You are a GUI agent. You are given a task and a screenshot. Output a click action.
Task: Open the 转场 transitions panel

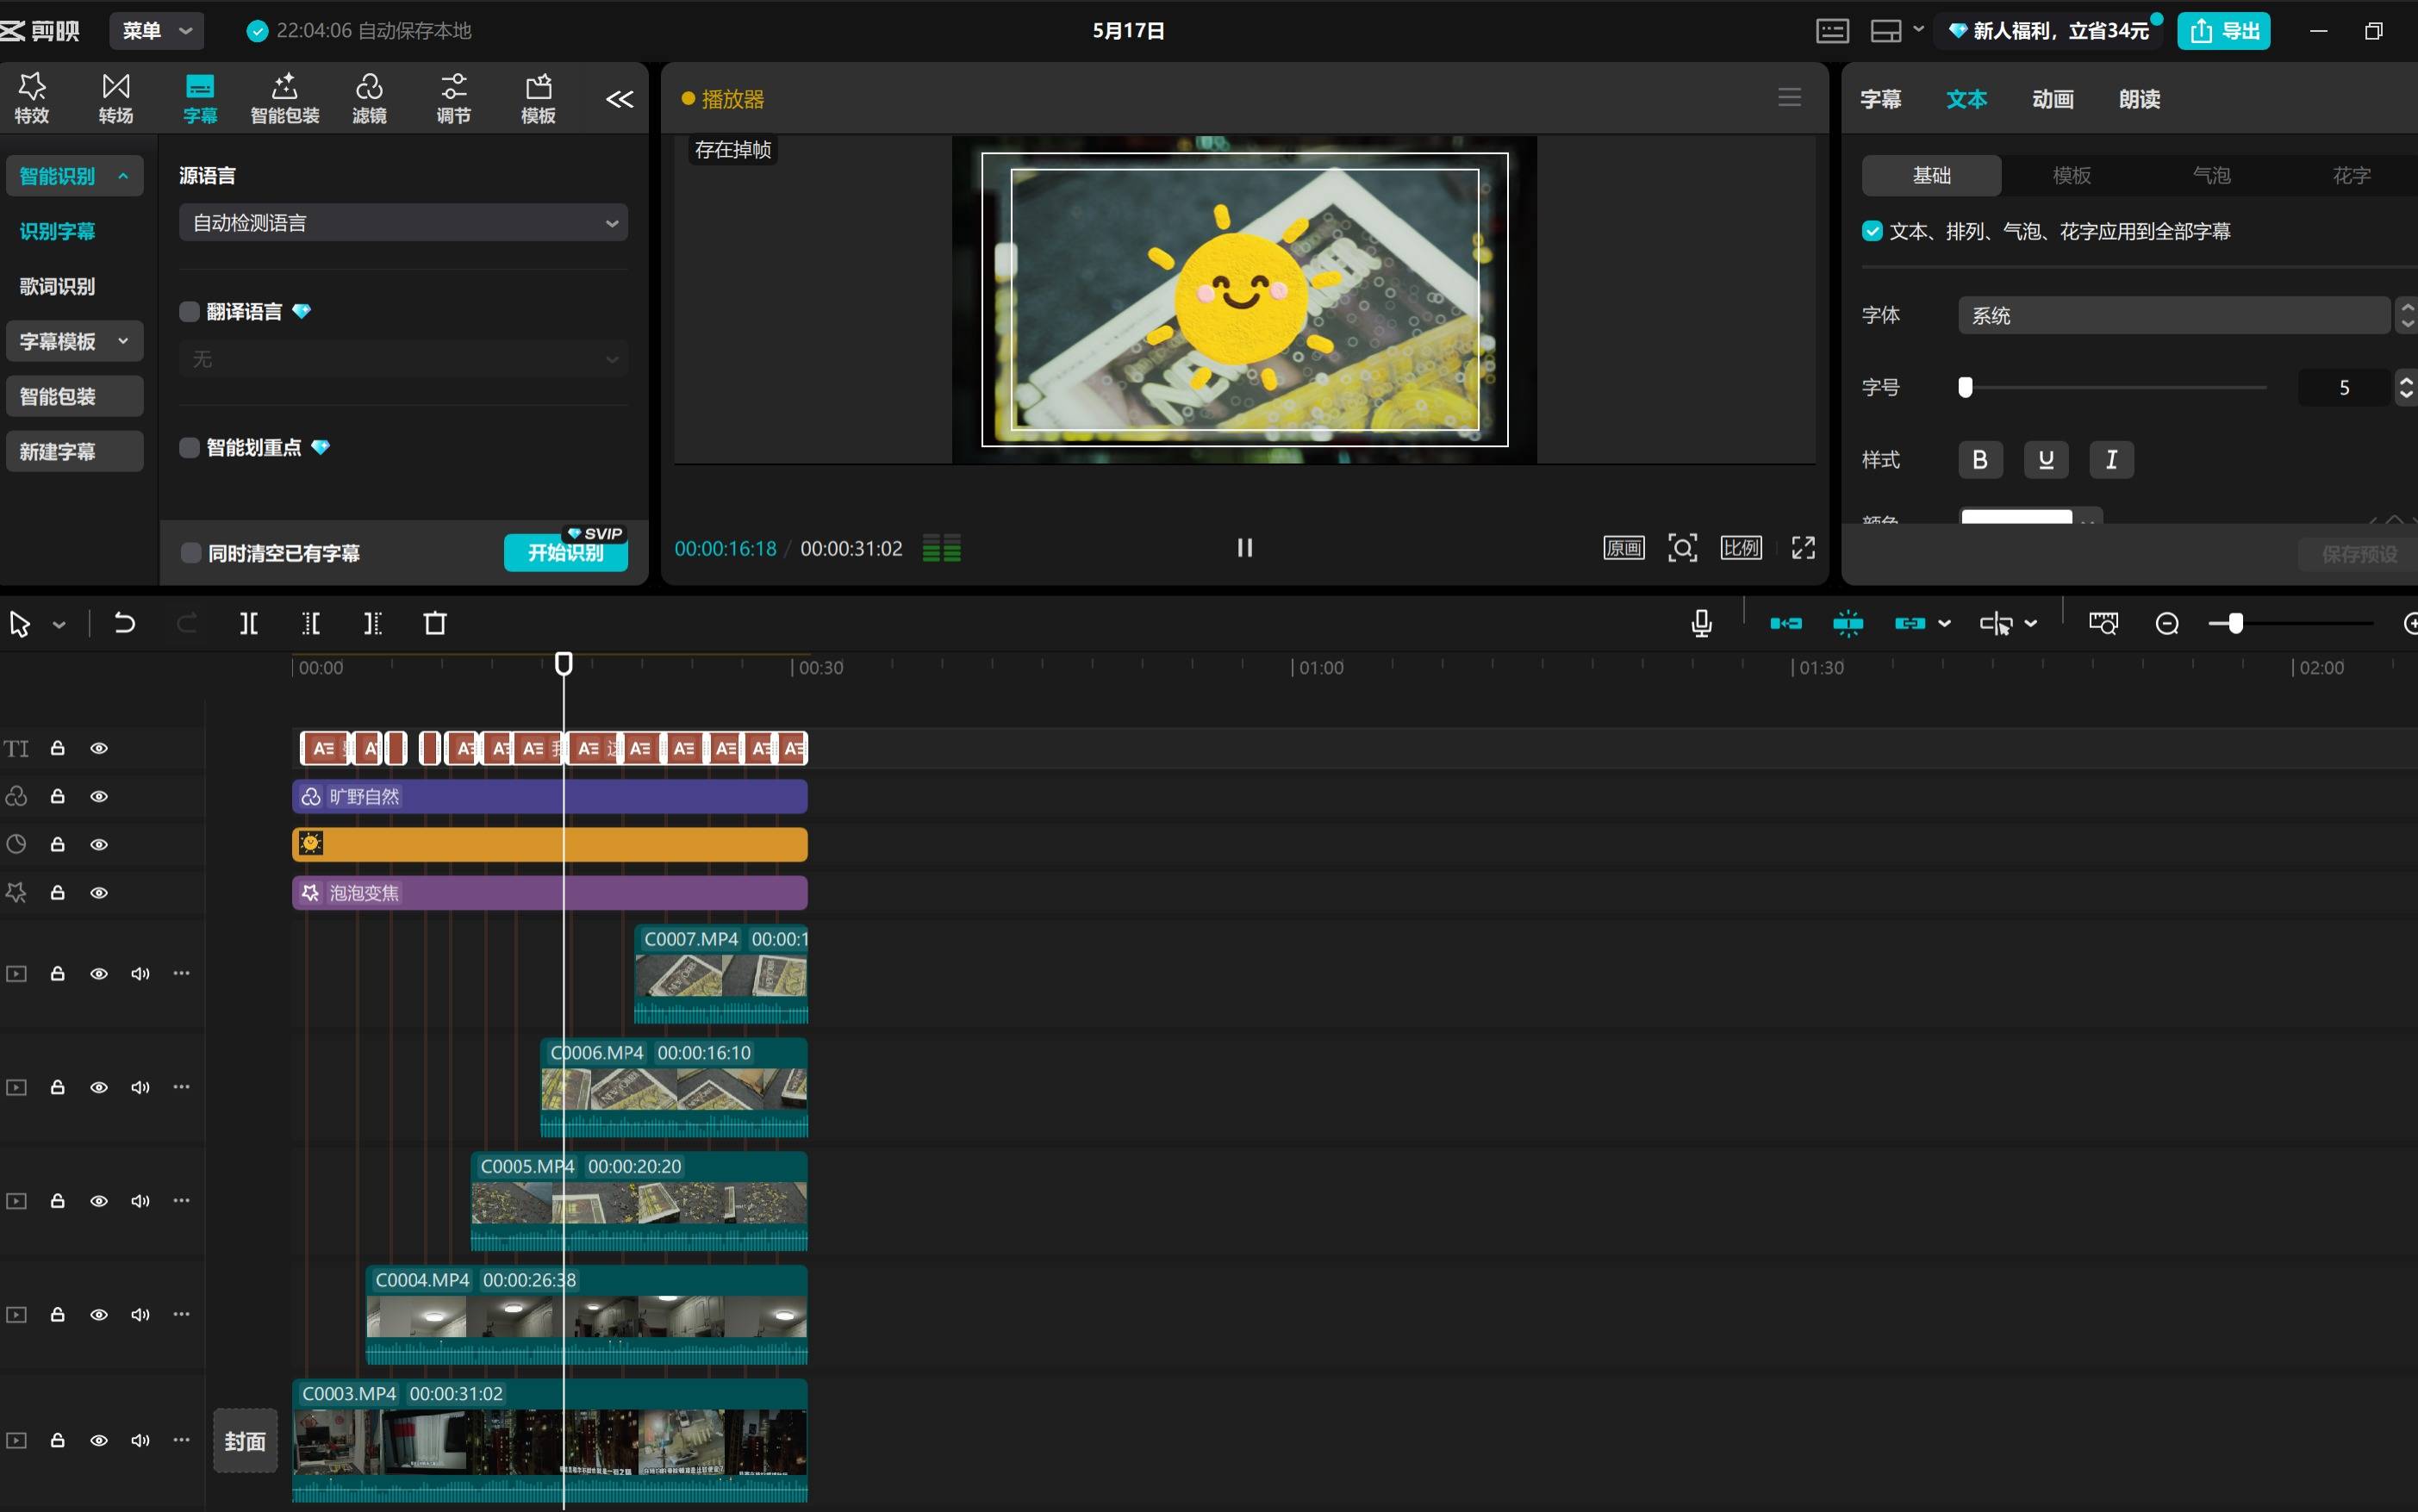(116, 98)
